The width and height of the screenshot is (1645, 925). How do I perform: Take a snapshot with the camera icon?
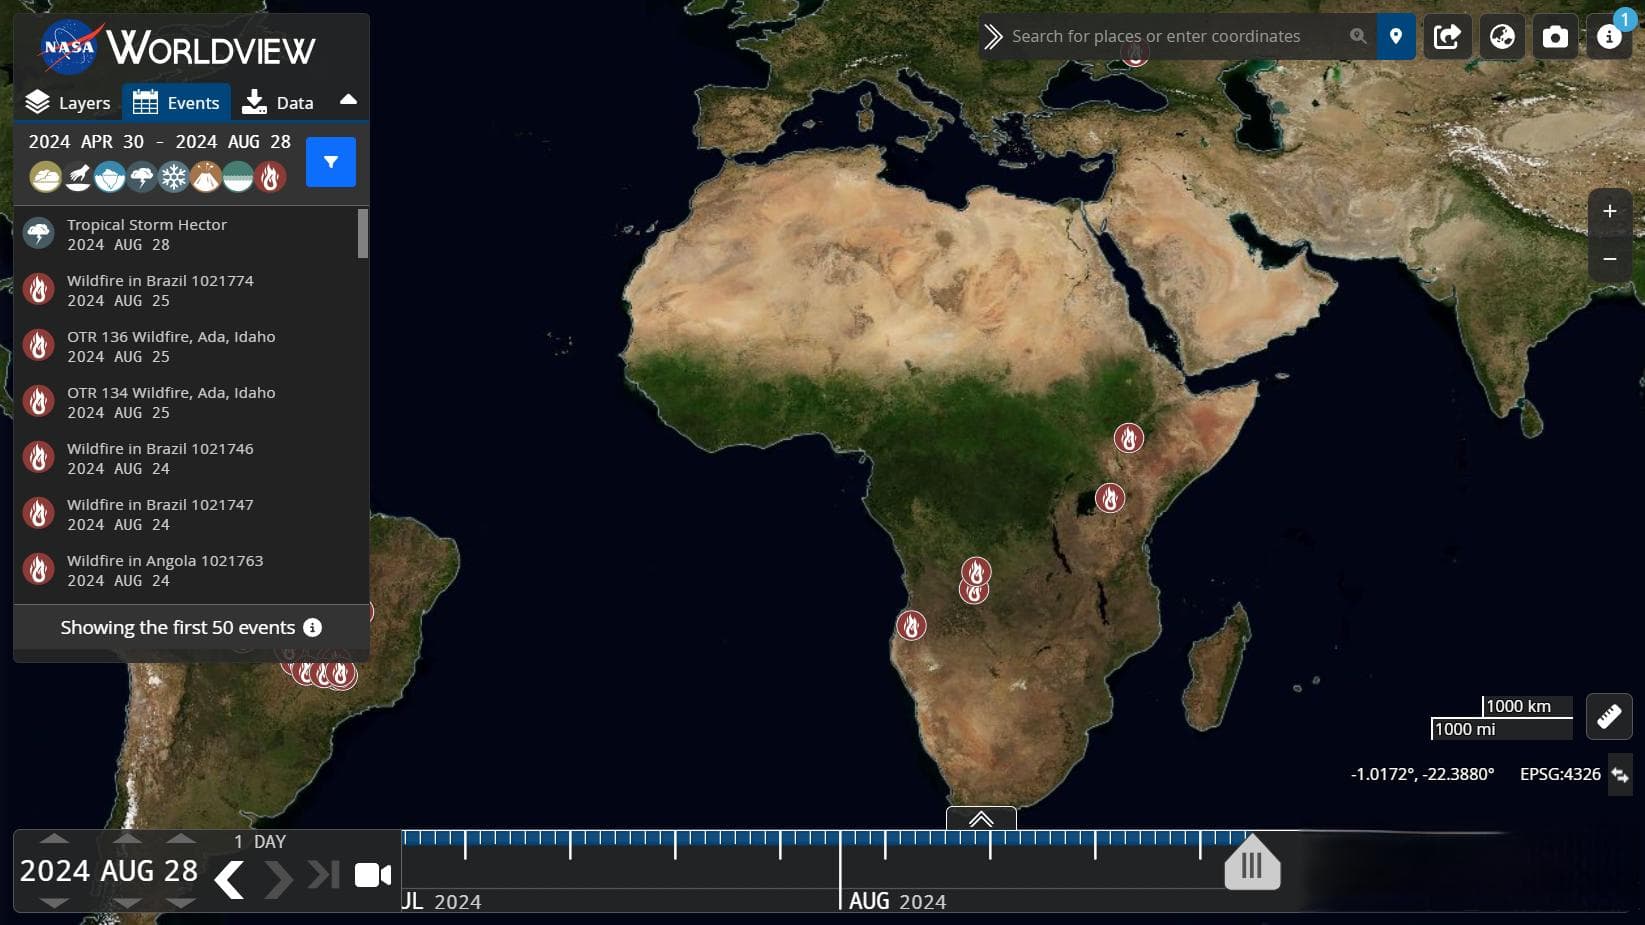coord(1555,37)
